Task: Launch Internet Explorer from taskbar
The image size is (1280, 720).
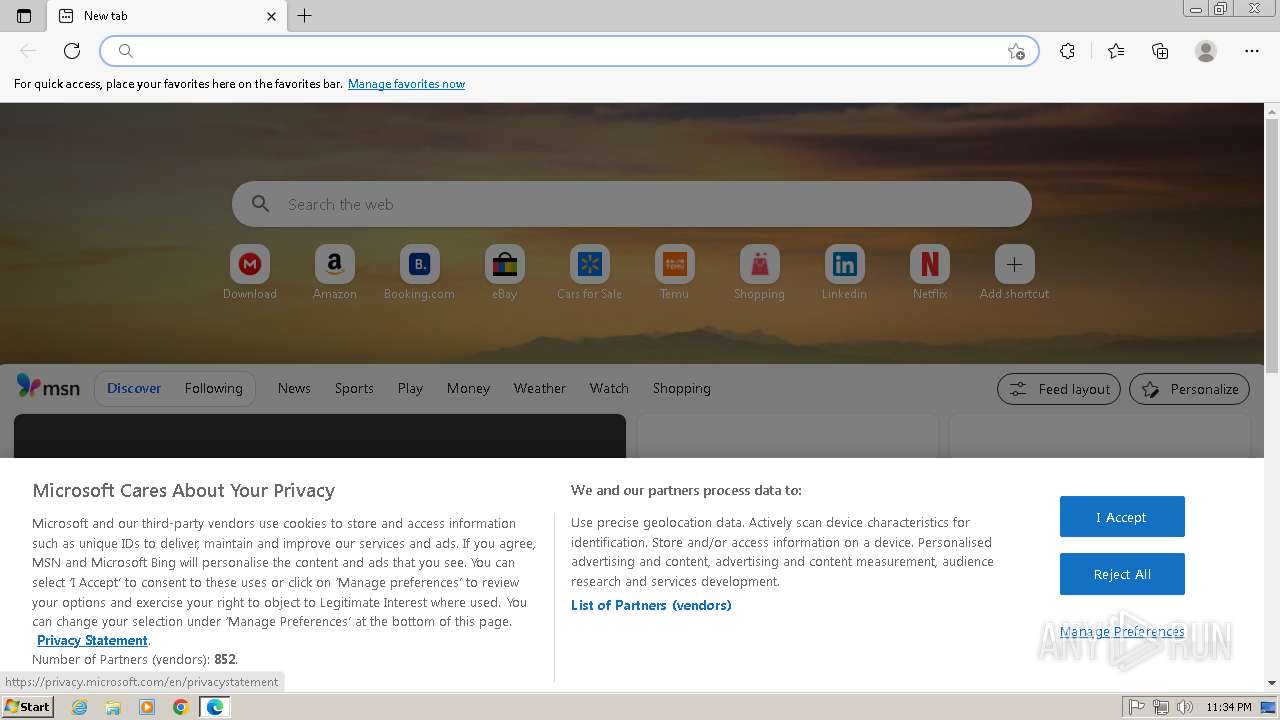Action: click(x=80, y=707)
